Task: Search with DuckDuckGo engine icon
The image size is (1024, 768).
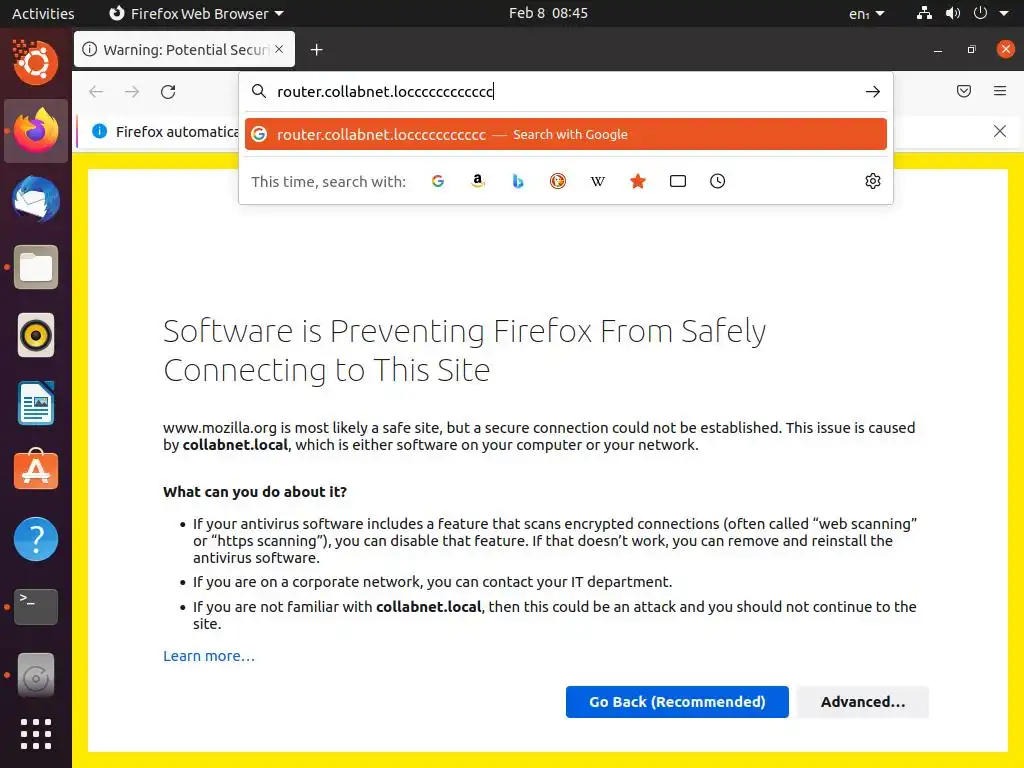Action: [x=558, y=181]
